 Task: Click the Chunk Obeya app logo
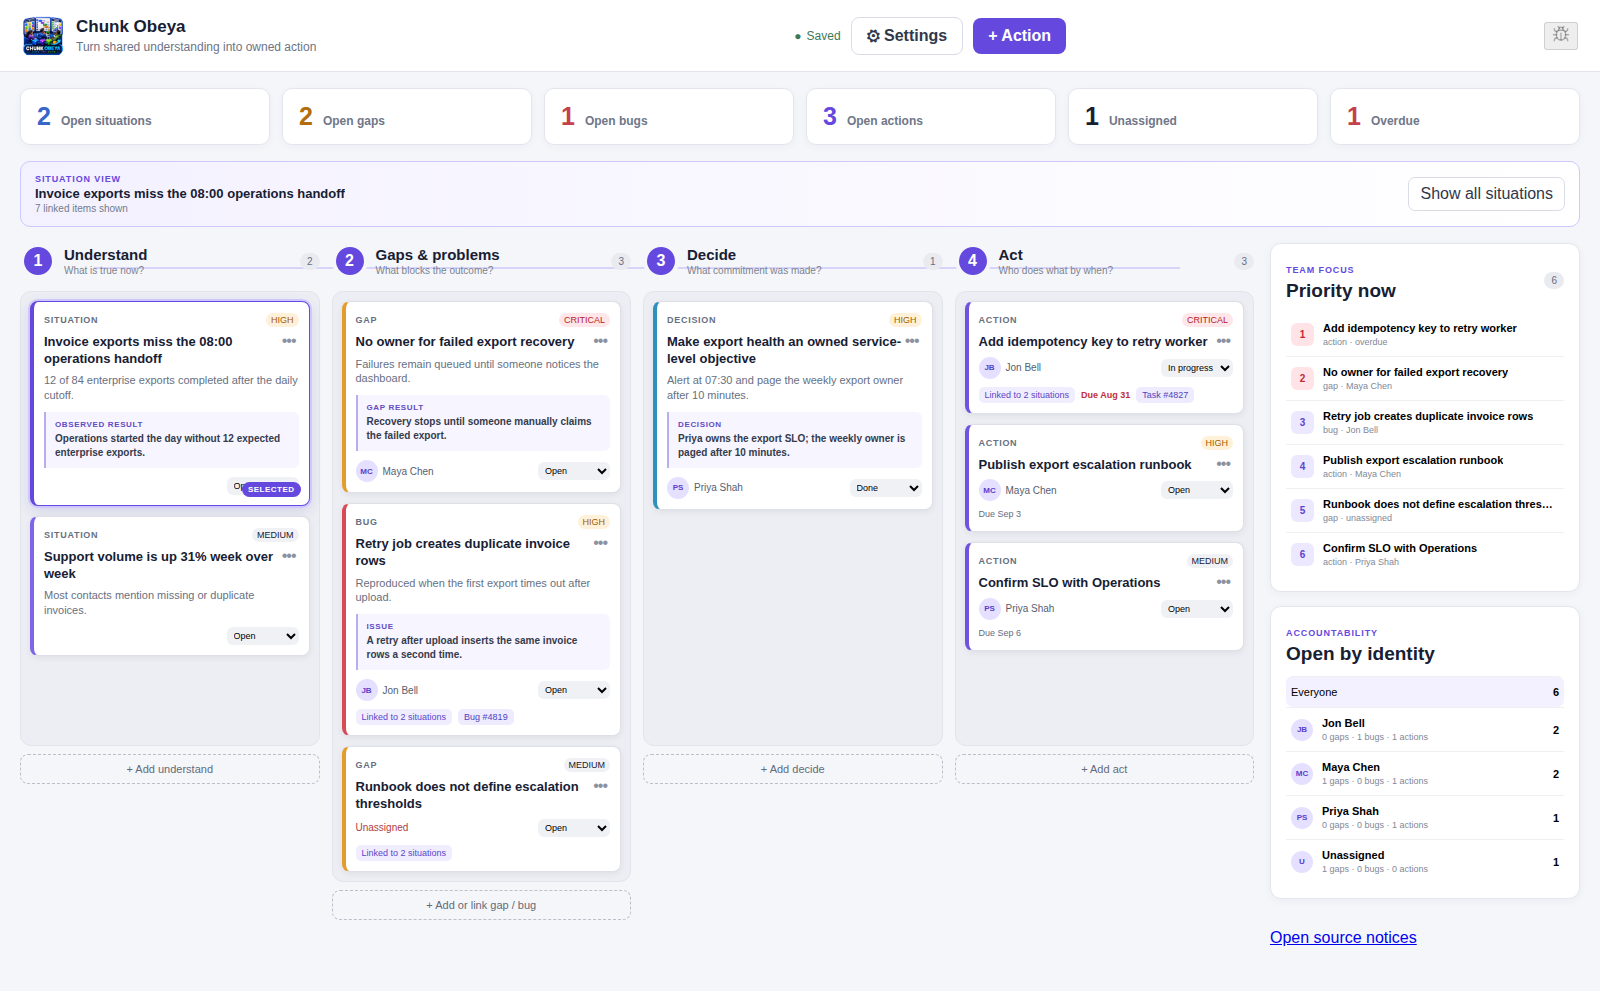pyautogui.click(x=43, y=36)
